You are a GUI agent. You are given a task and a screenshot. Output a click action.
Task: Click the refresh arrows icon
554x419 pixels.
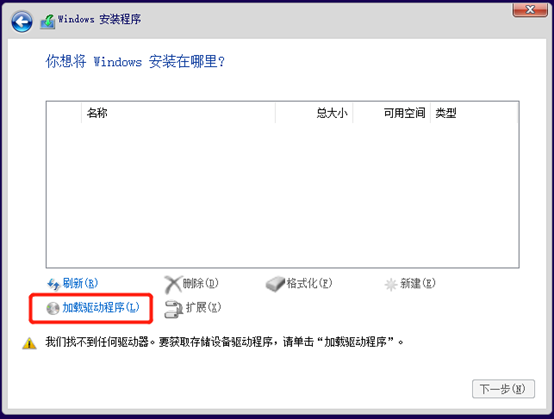click(54, 284)
